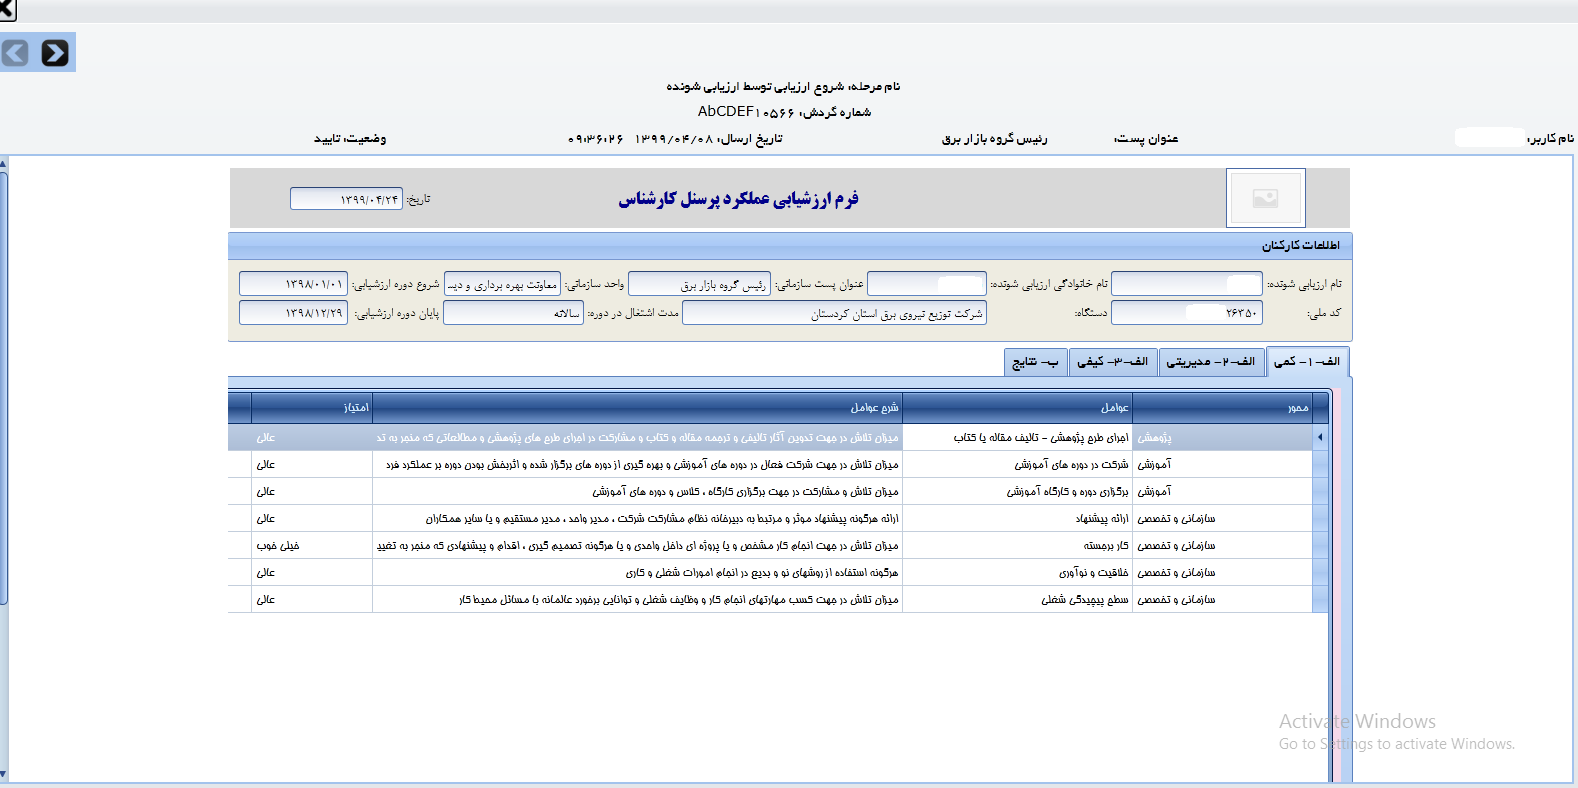This screenshot has height=788, width=1578.
Task: Click the کار برجسته factor cell
Action: coord(1017,545)
